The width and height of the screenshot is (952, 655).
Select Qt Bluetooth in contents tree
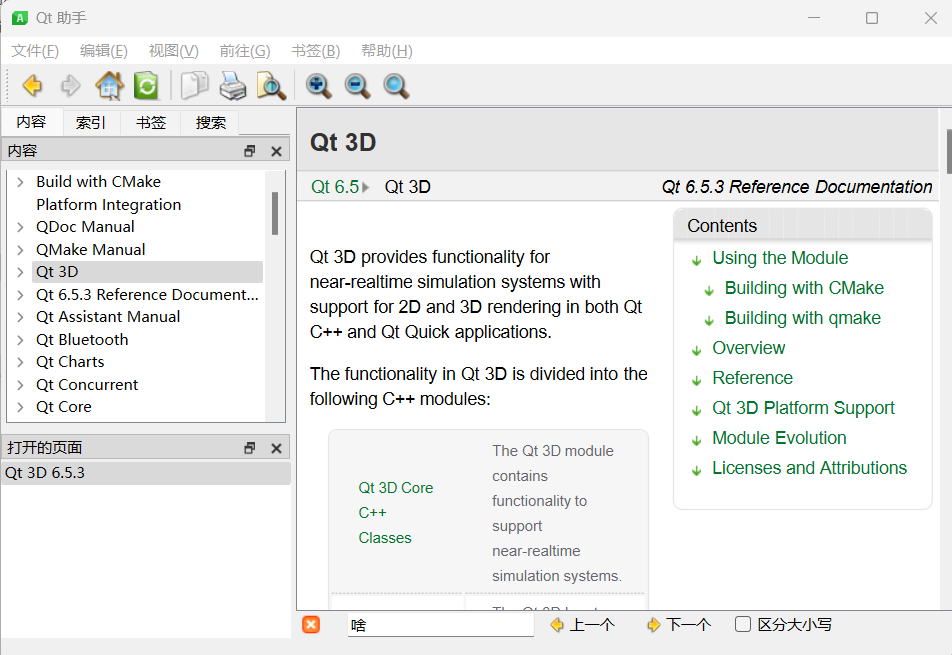coord(83,340)
